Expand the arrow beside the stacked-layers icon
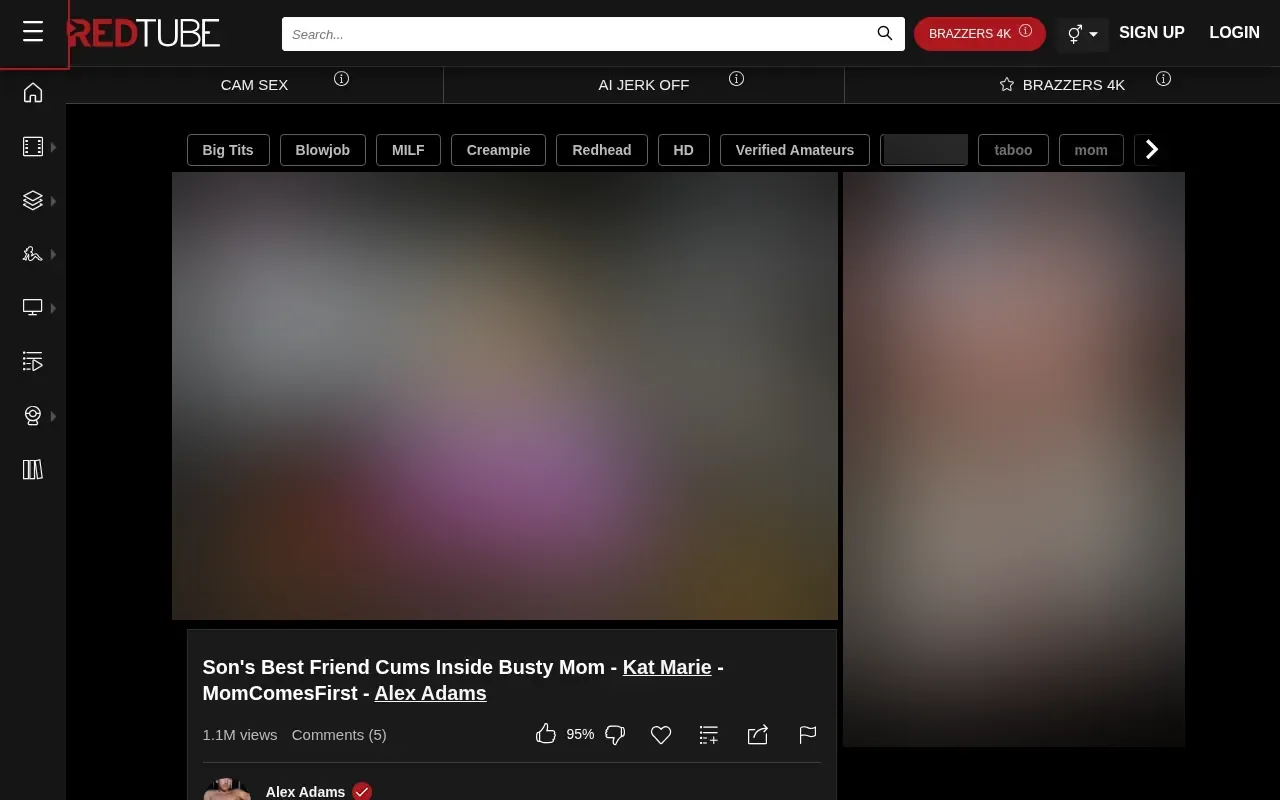The height and width of the screenshot is (800, 1280). coord(53,201)
